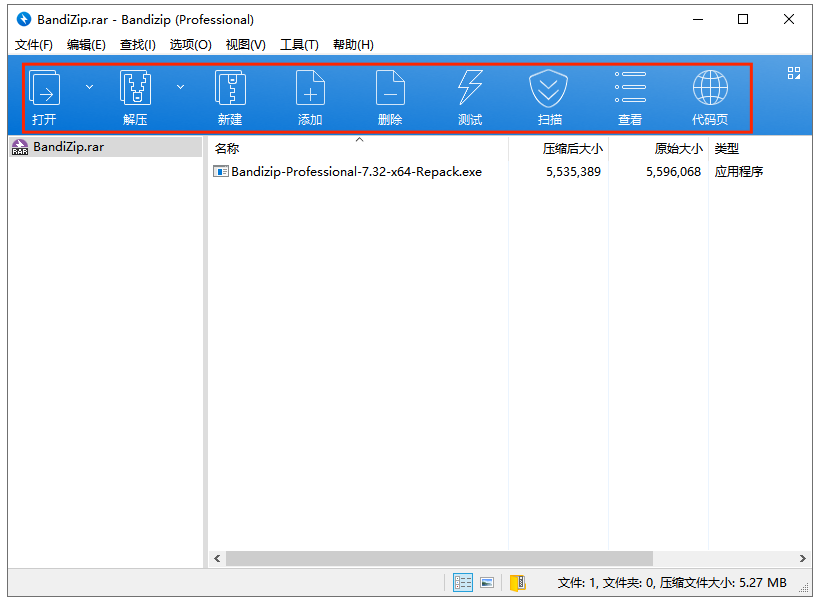Image resolution: width=820 pixels, height=600 pixels.
Task: Click the Bandizip app icon in title bar
Action: pyautogui.click(x=24, y=19)
